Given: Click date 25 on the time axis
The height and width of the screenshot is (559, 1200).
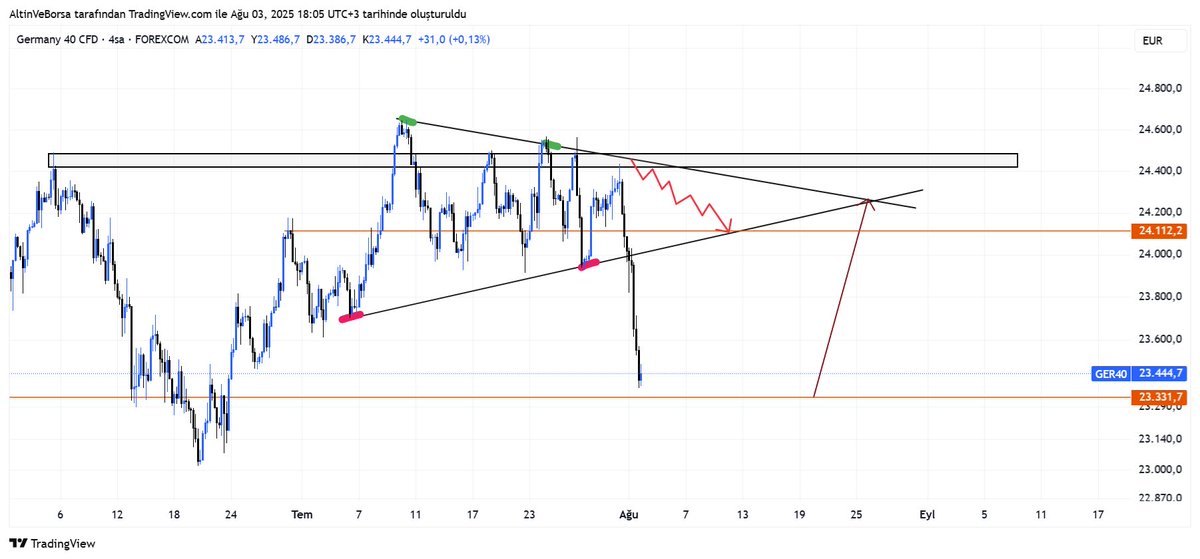Looking at the screenshot, I should point(856,515).
